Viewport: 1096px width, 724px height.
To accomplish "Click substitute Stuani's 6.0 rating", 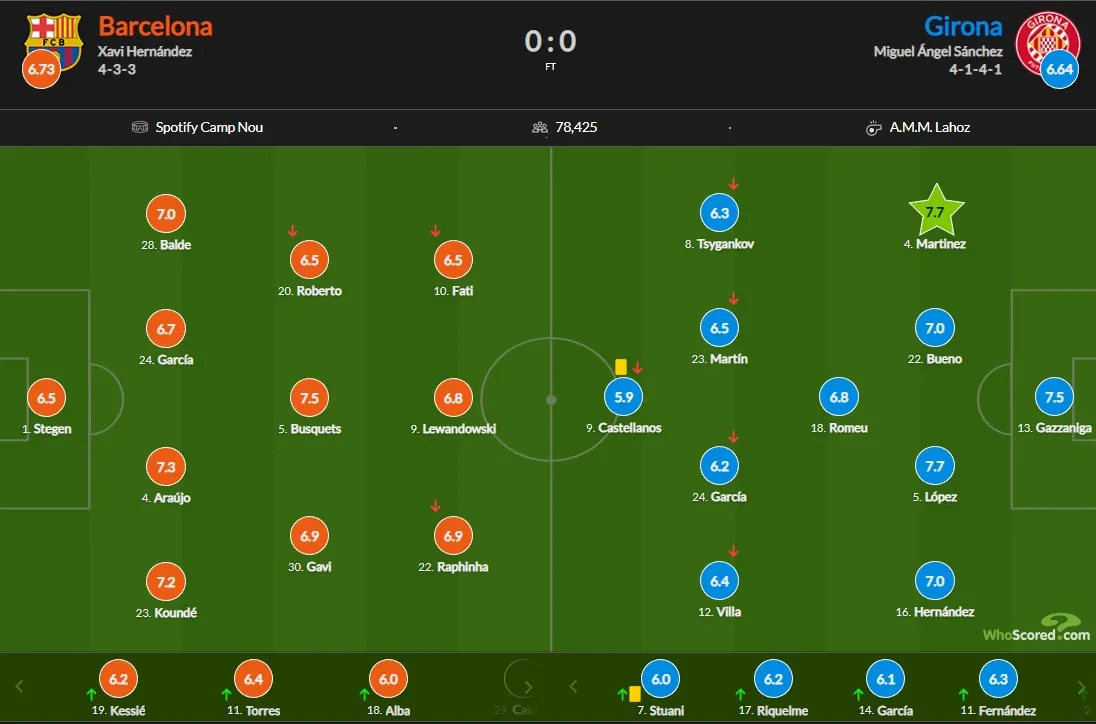I will coord(660,679).
